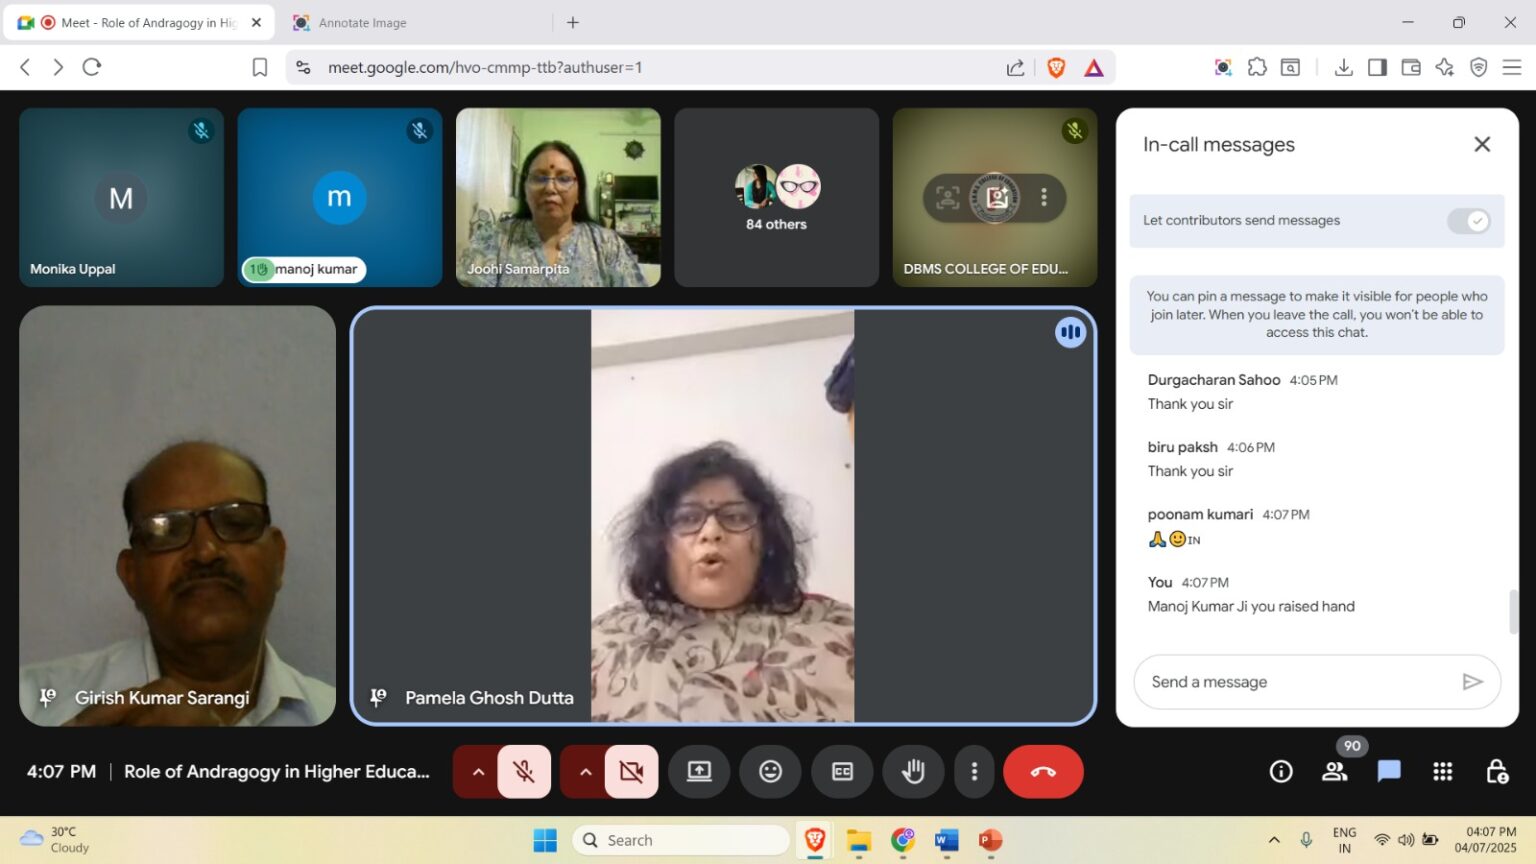View site information icon in address bar

(x=304, y=67)
